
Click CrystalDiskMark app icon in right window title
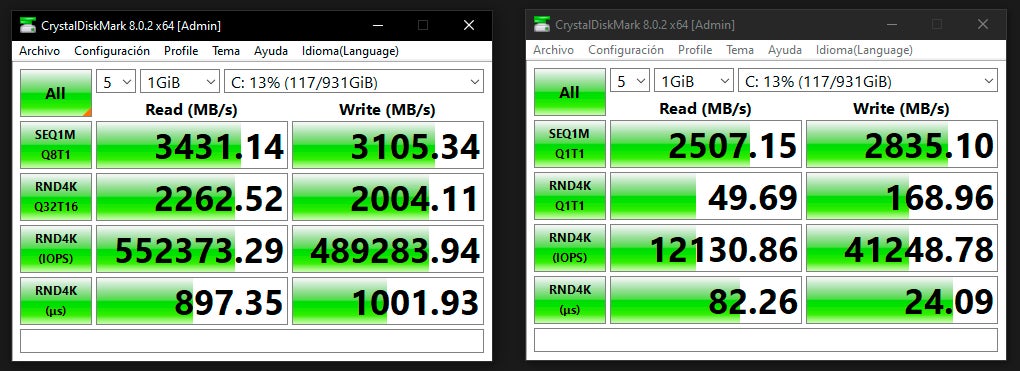542,25
